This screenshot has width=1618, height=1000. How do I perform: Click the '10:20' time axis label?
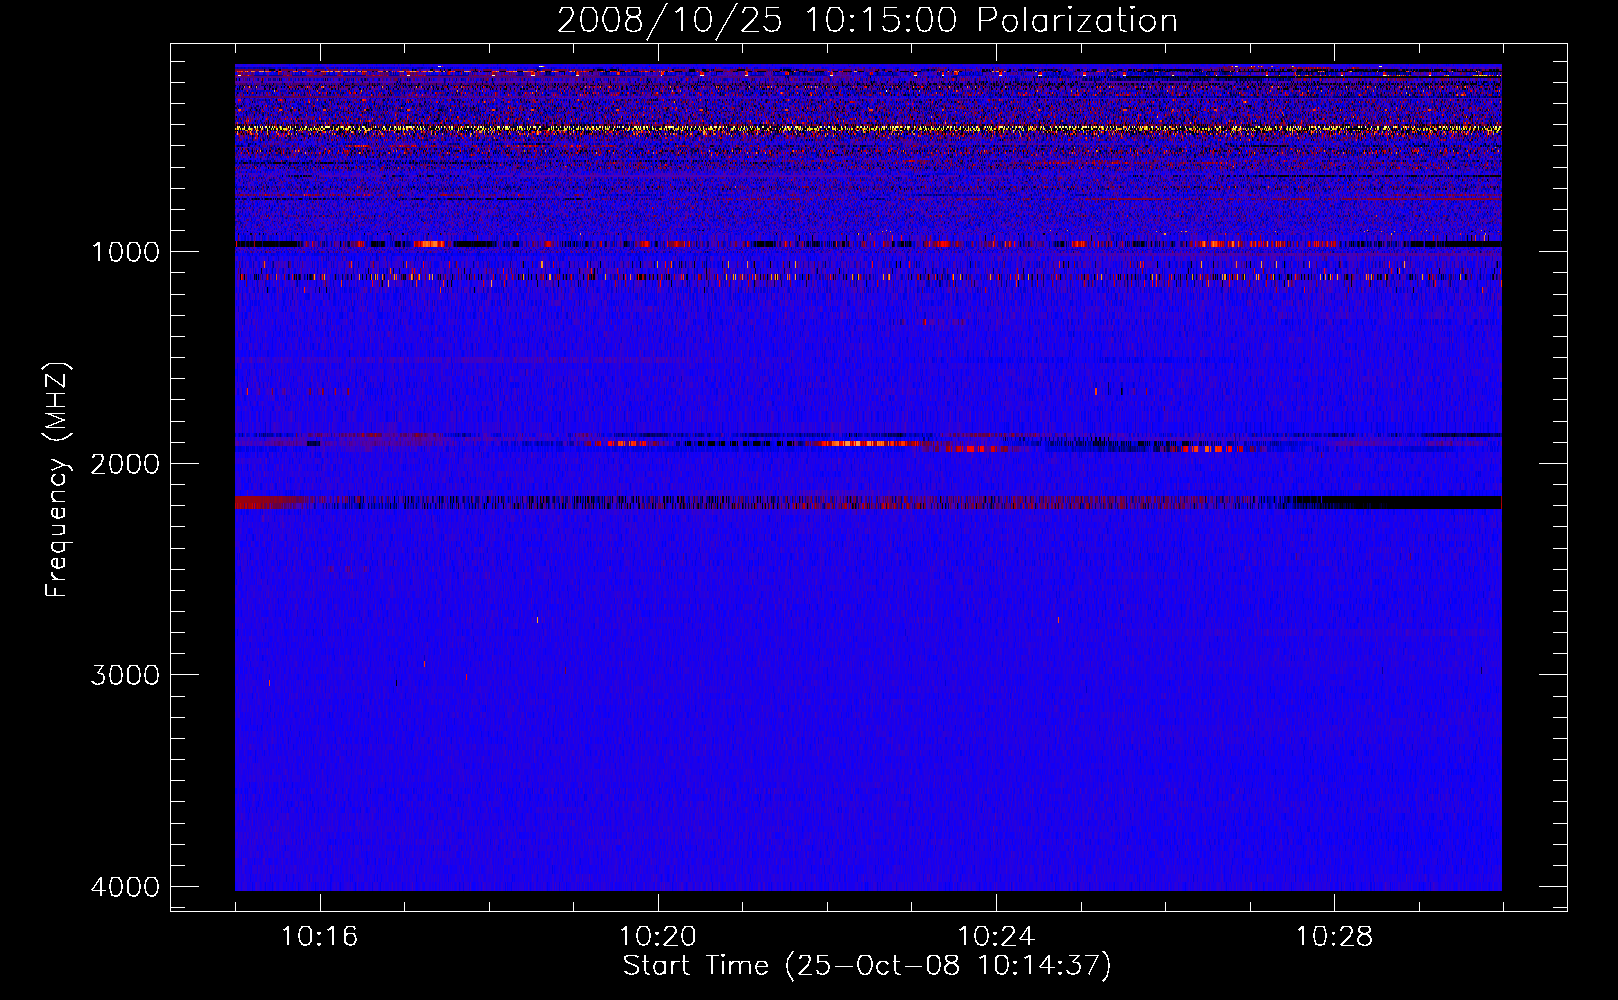click(657, 937)
